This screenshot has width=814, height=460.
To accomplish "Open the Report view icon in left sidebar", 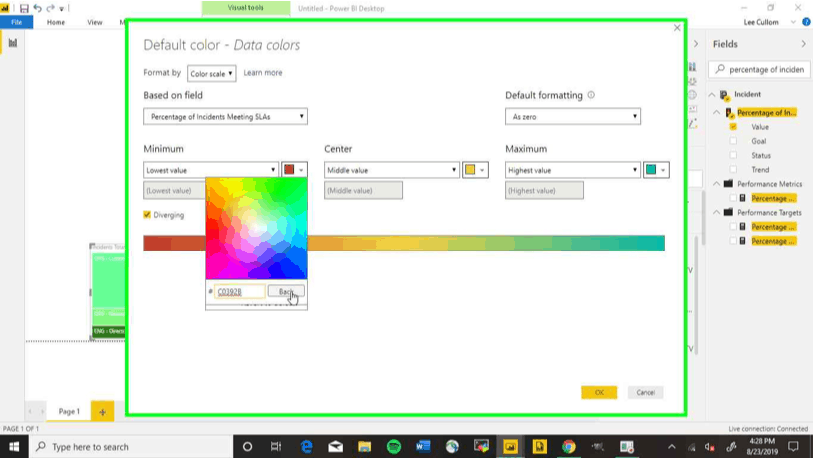I will 12,43.
